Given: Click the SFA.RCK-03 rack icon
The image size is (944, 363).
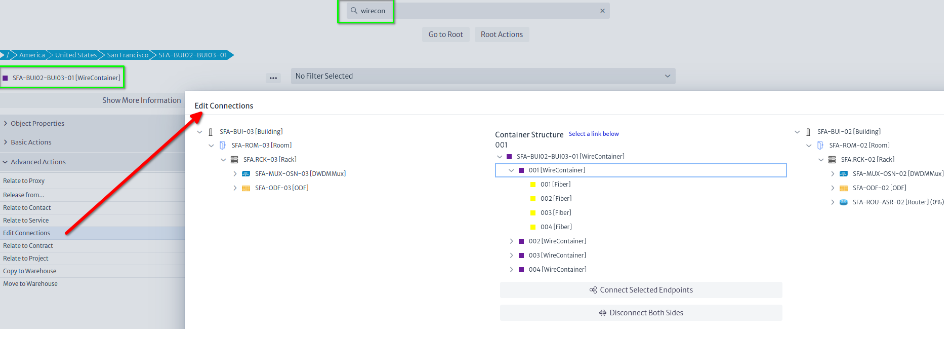Looking at the screenshot, I should (x=235, y=160).
